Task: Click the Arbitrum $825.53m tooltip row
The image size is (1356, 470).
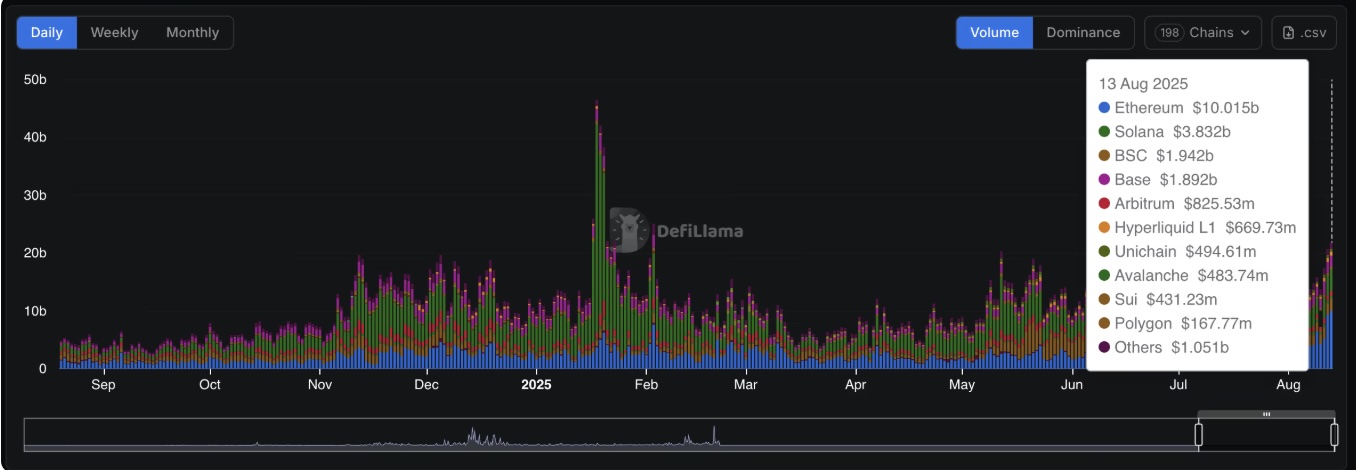Action: point(1176,203)
